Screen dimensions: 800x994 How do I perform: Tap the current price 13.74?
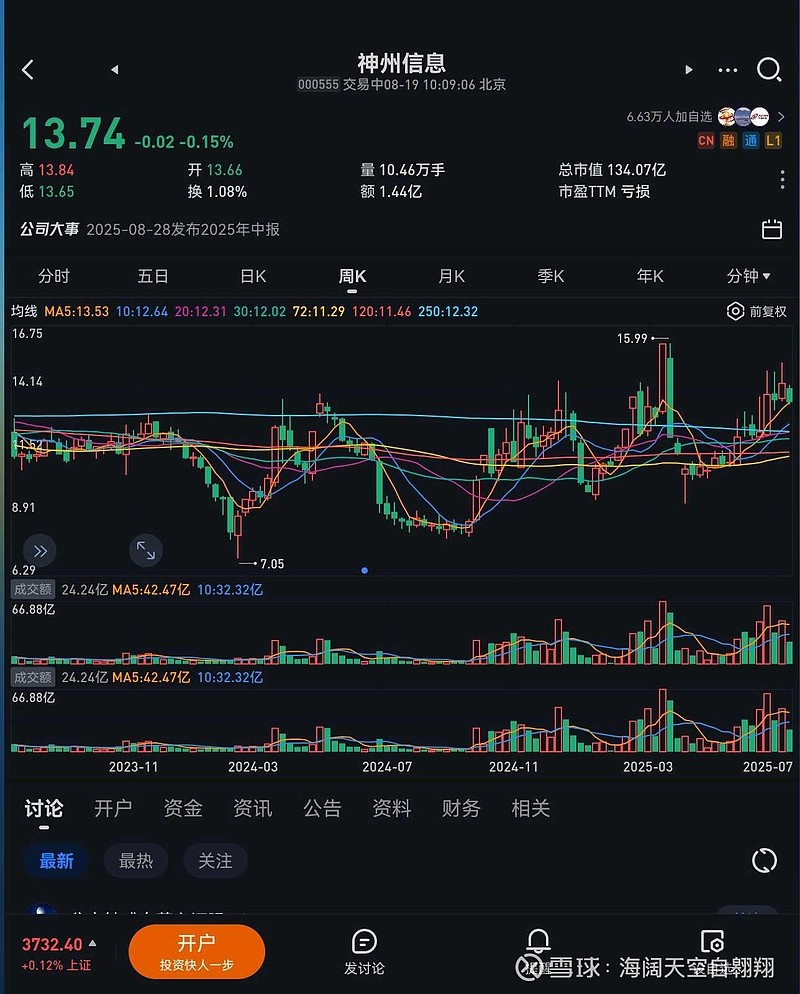pos(74,134)
